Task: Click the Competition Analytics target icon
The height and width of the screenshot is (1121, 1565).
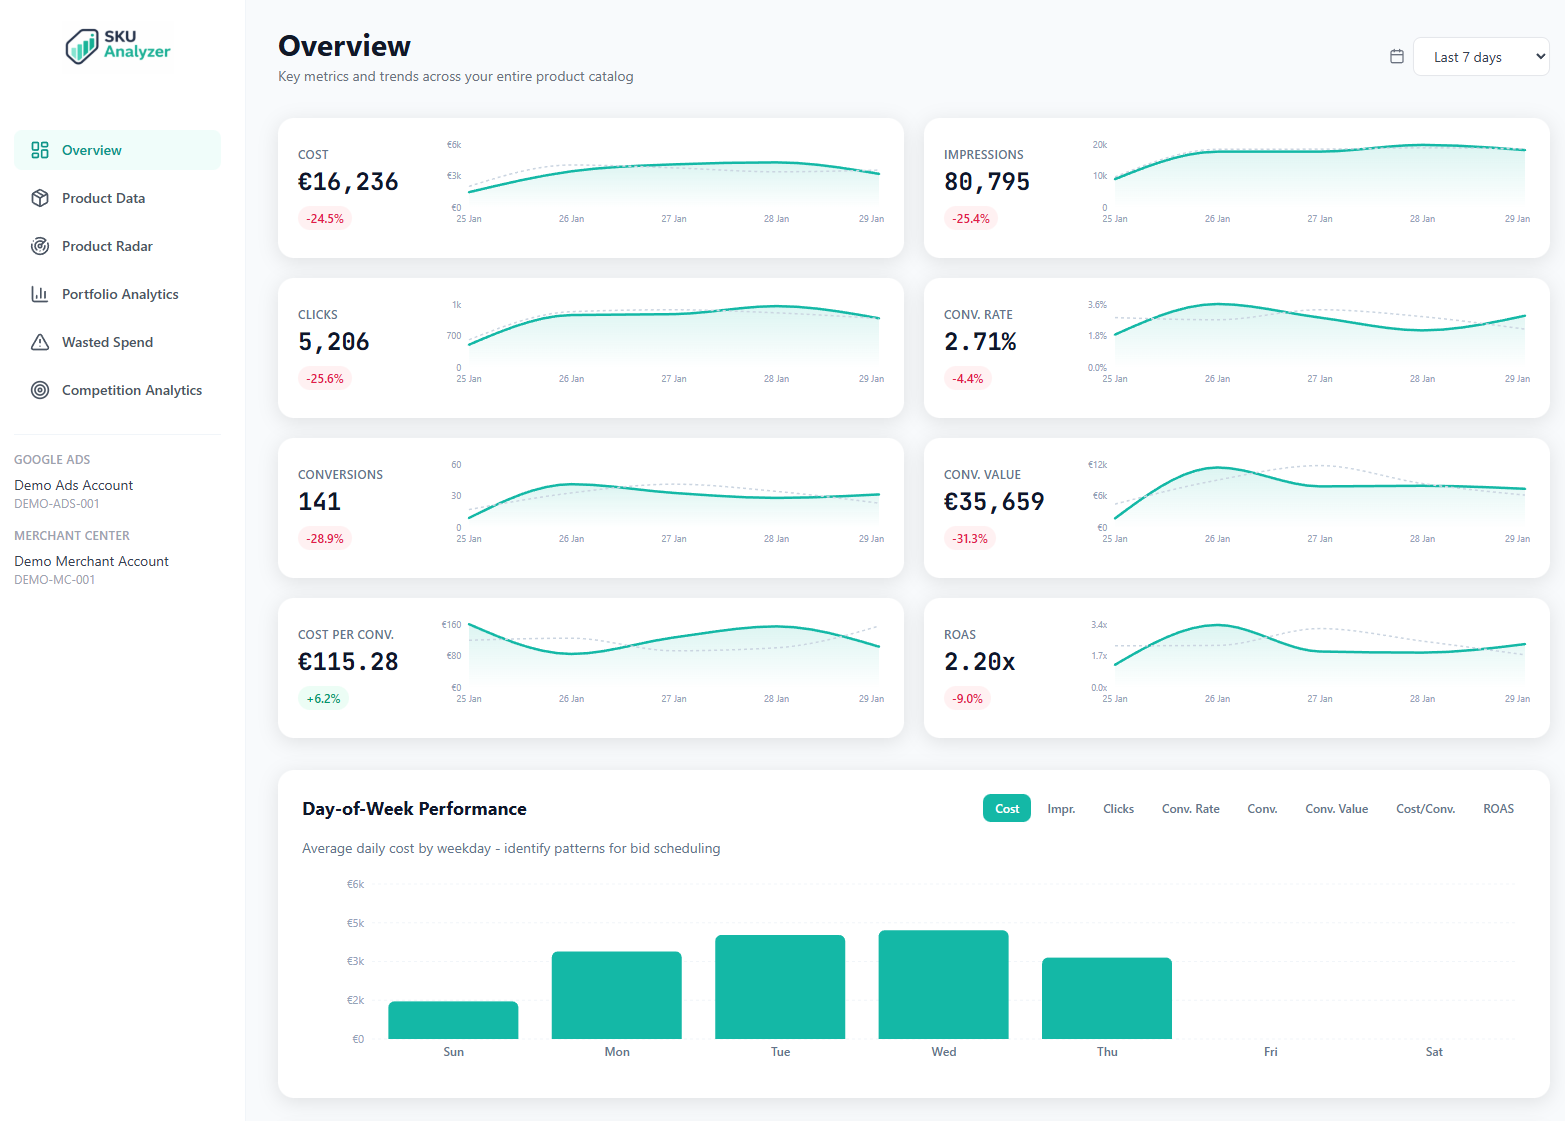Action: (40, 390)
